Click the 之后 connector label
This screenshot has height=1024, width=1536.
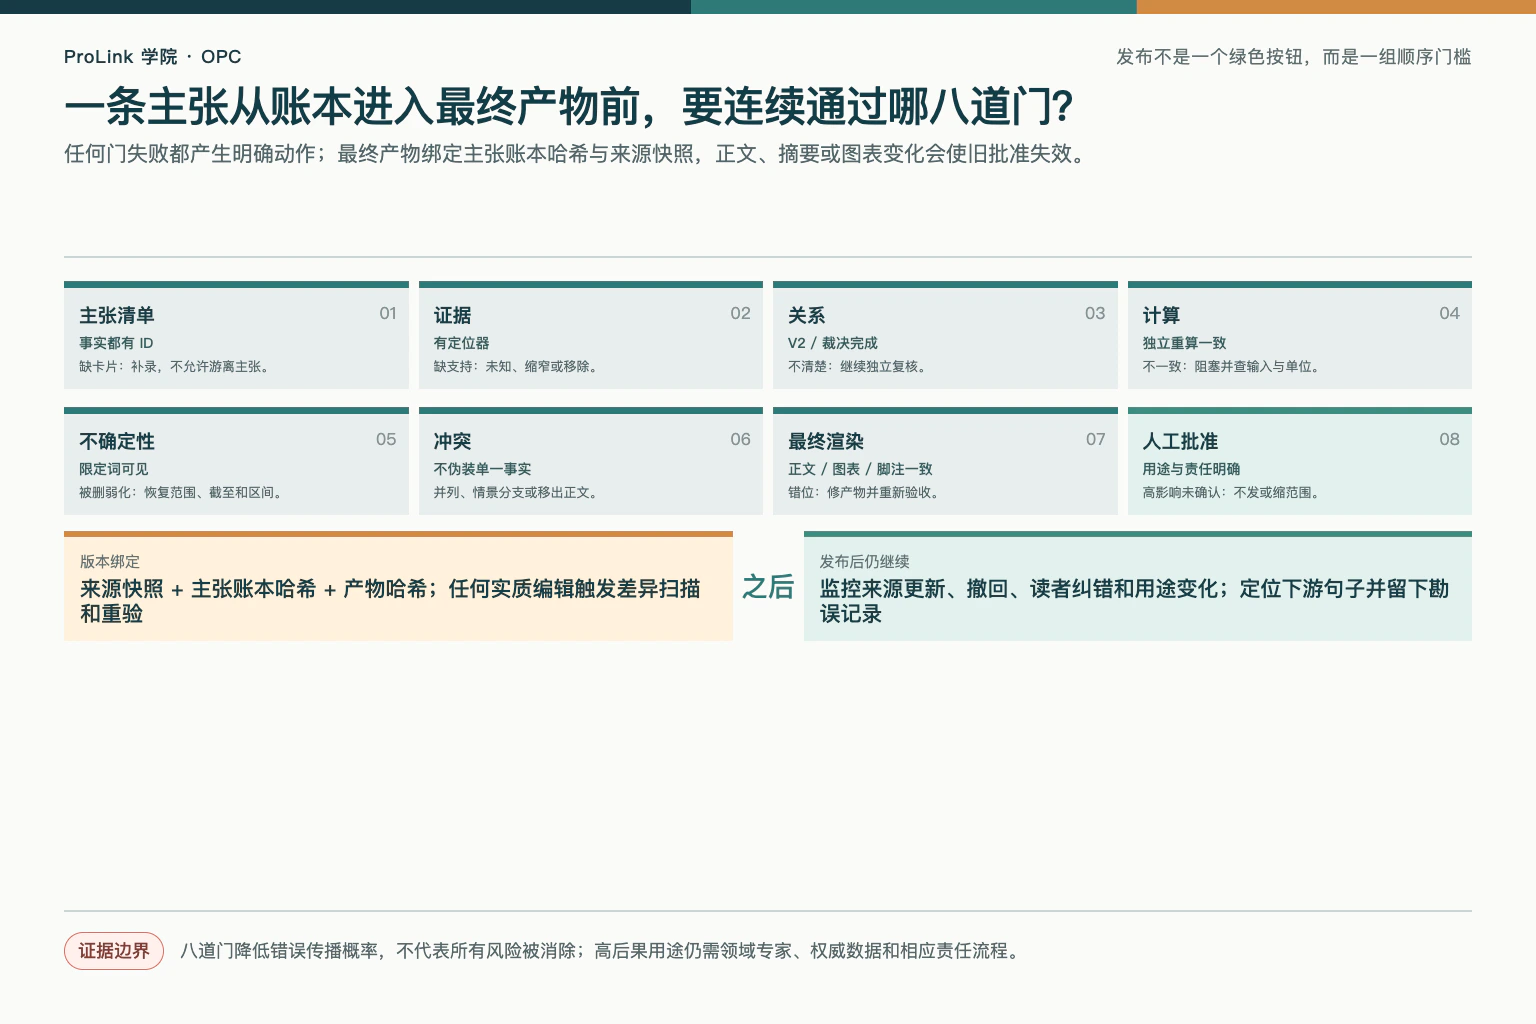pos(768,587)
